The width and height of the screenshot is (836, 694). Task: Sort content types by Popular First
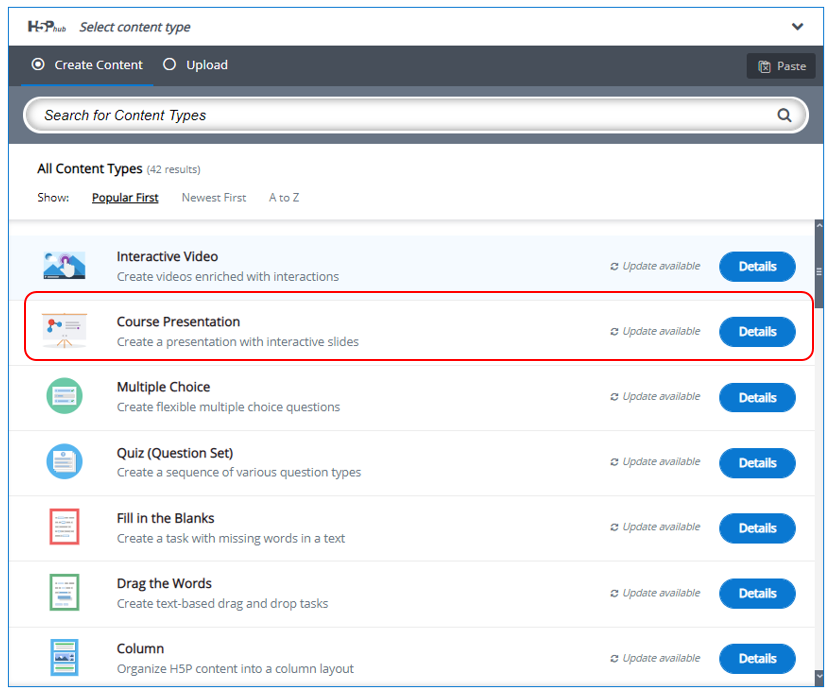click(125, 198)
